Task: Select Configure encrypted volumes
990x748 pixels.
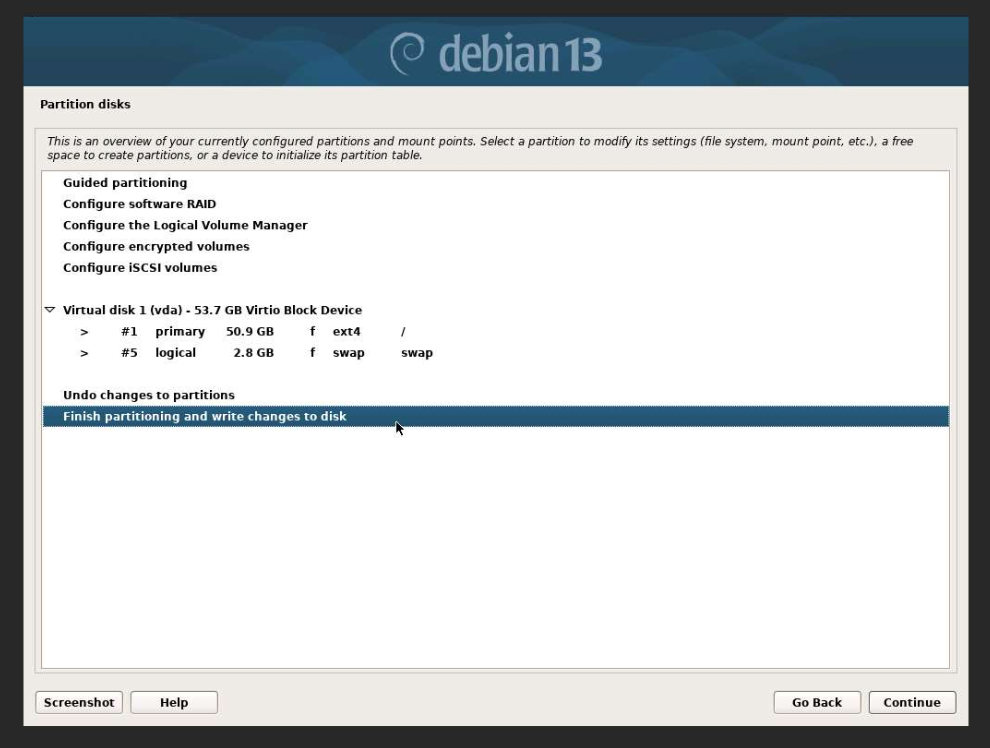Action: point(496,246)
